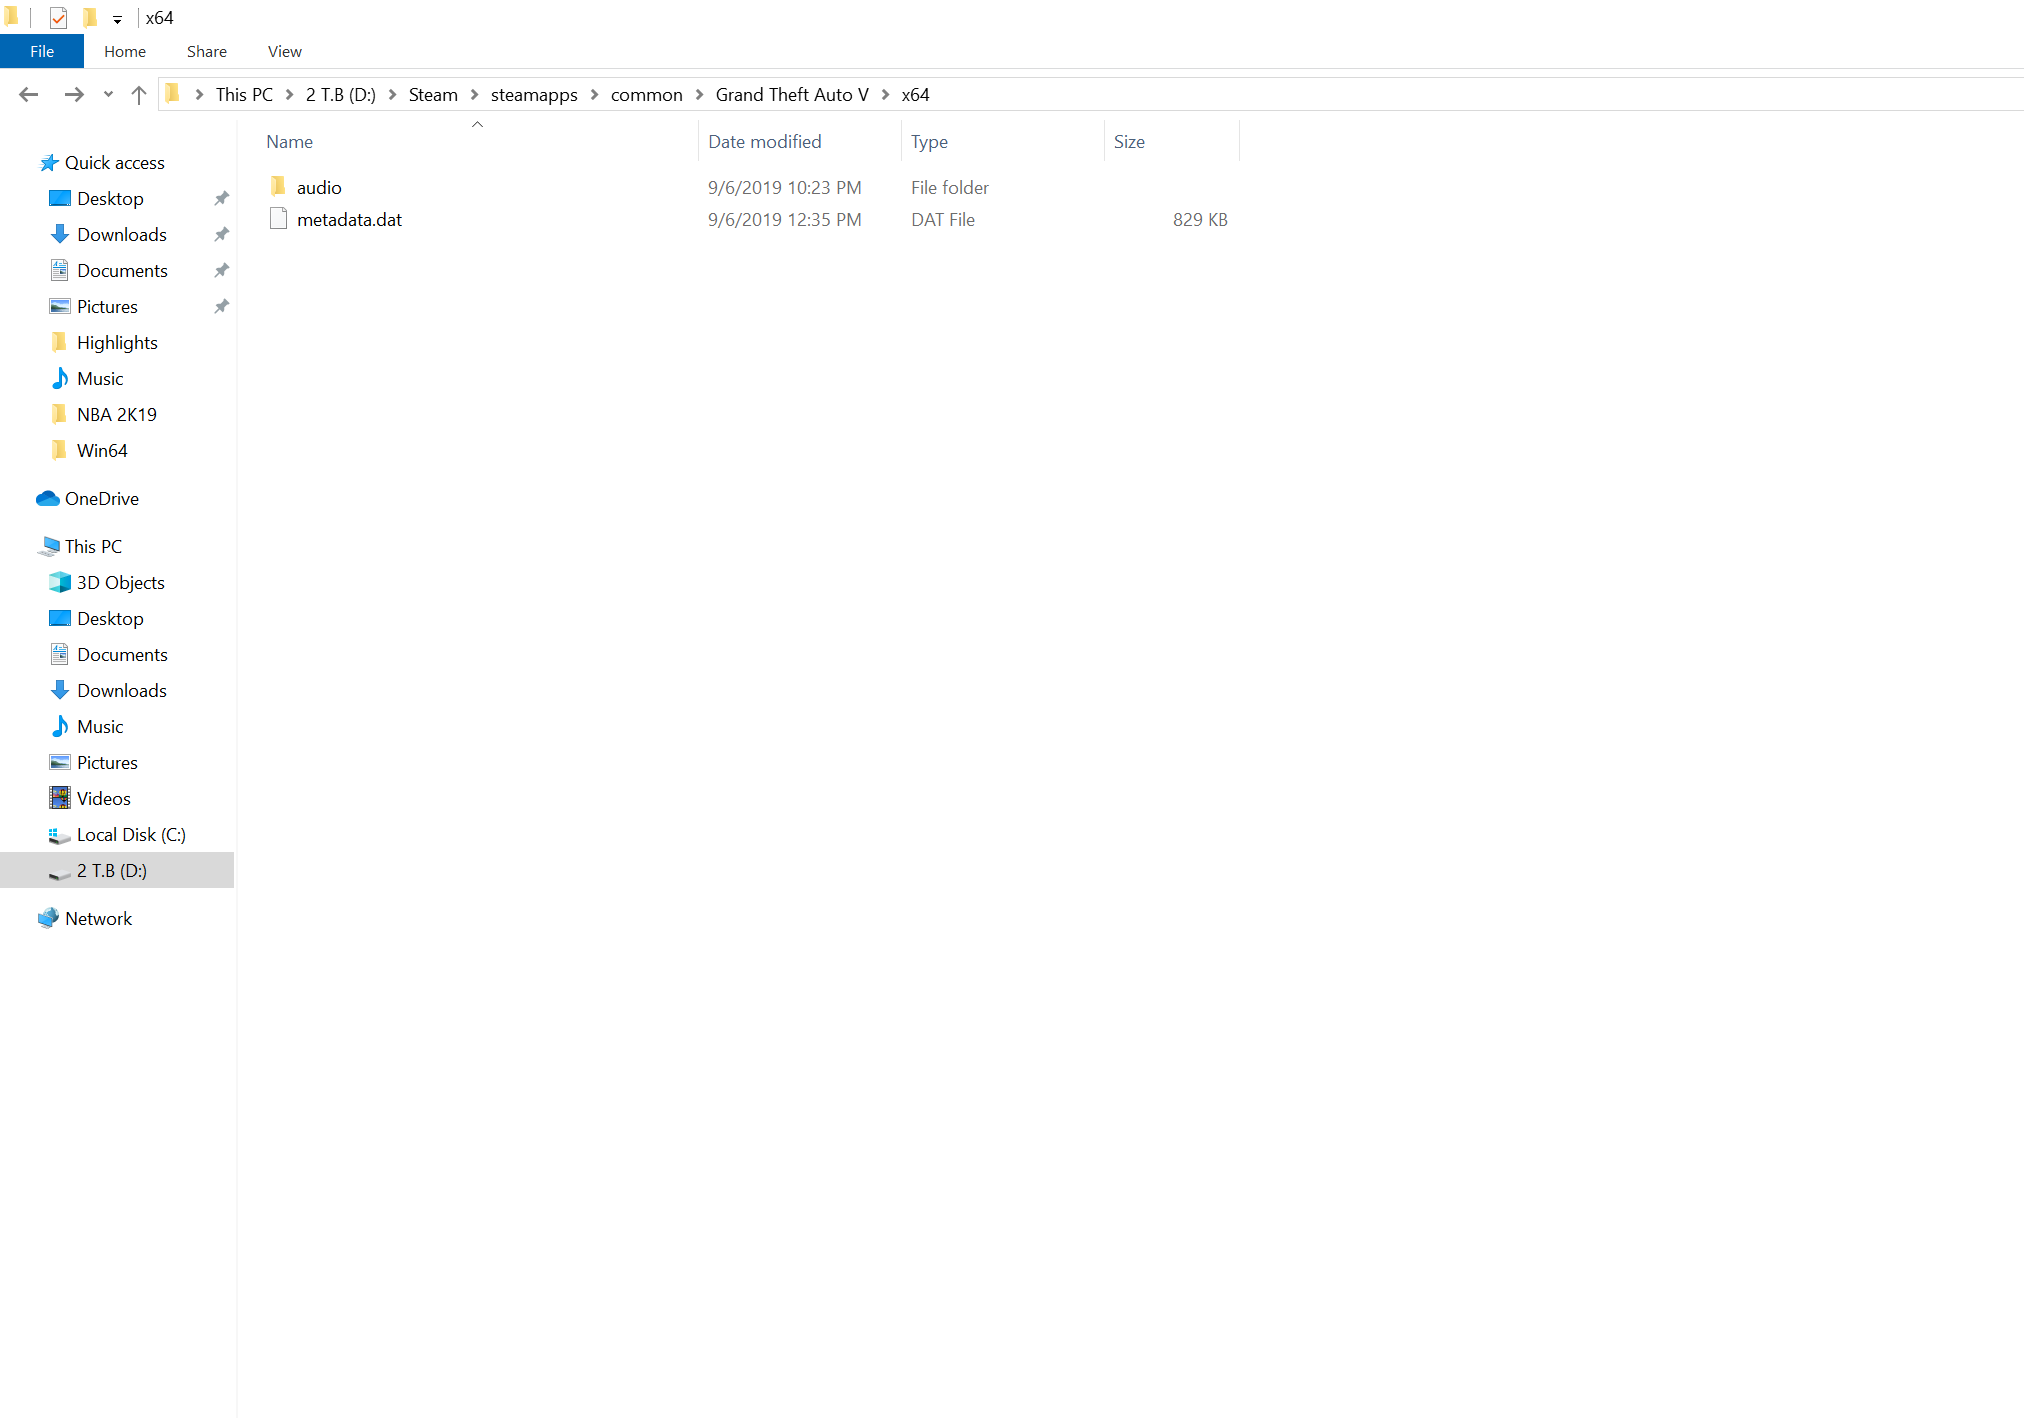The height and width of the screenshot is (1418, 2024).
Task: Sort by the Date modified column header
Action: pos(765,142)
